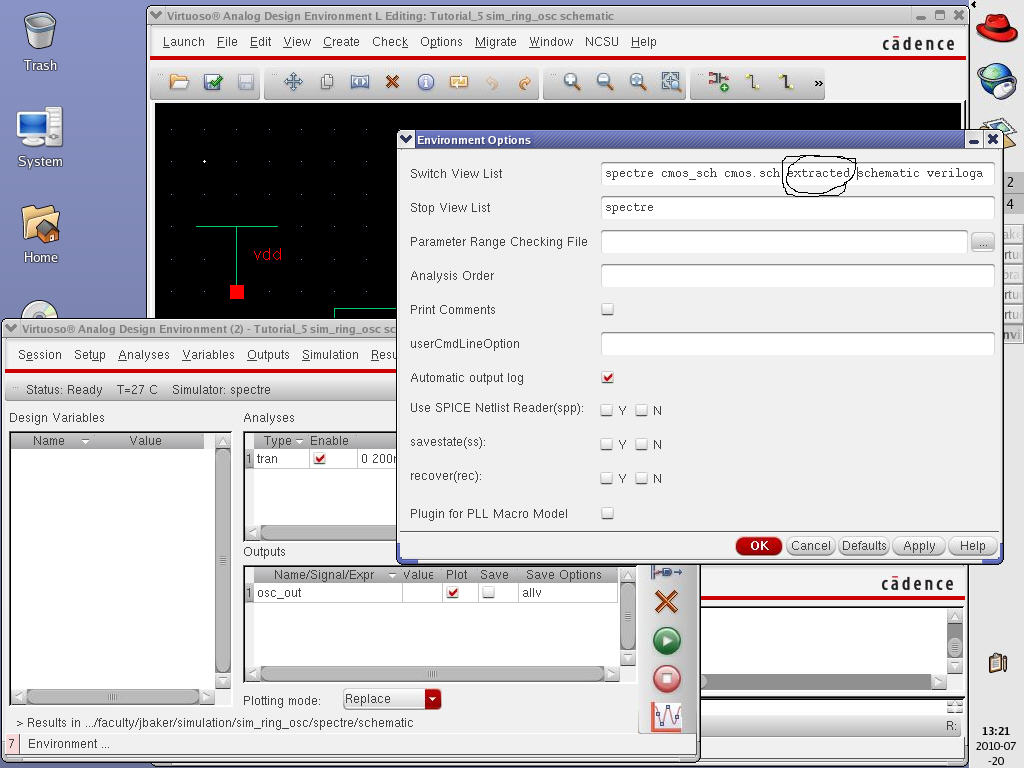The width and height of the screenshot is (1024, 768).
Task: Open the Plot Outputs waveform icon
Action: click(666, 716)
